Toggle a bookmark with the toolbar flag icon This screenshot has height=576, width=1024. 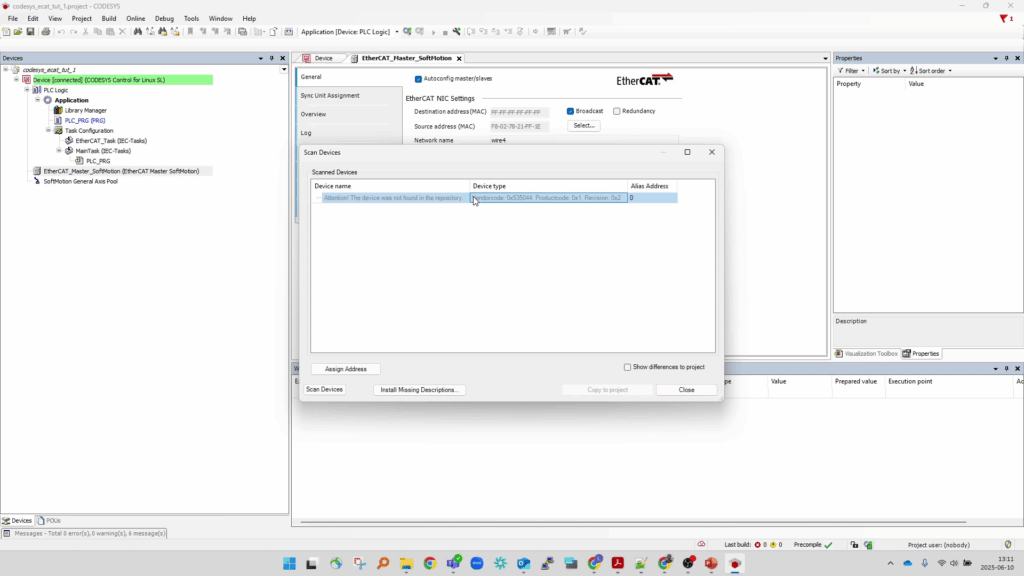[x=190, y=31]
